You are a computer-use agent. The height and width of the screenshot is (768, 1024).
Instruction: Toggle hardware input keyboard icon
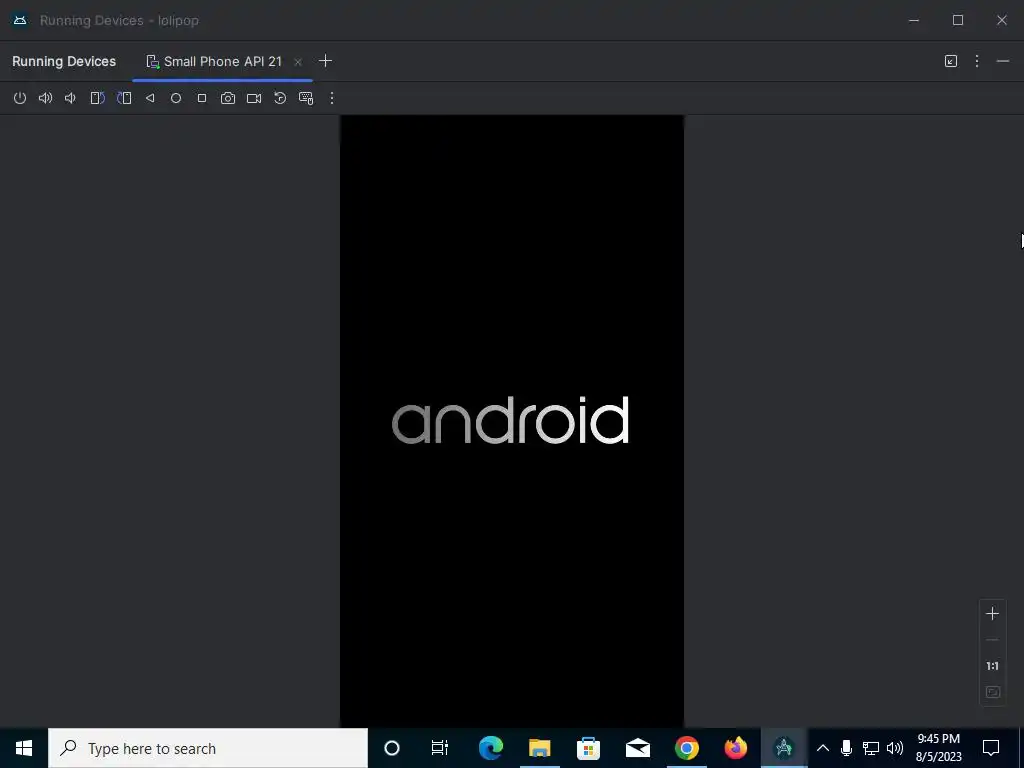(306, 98)
